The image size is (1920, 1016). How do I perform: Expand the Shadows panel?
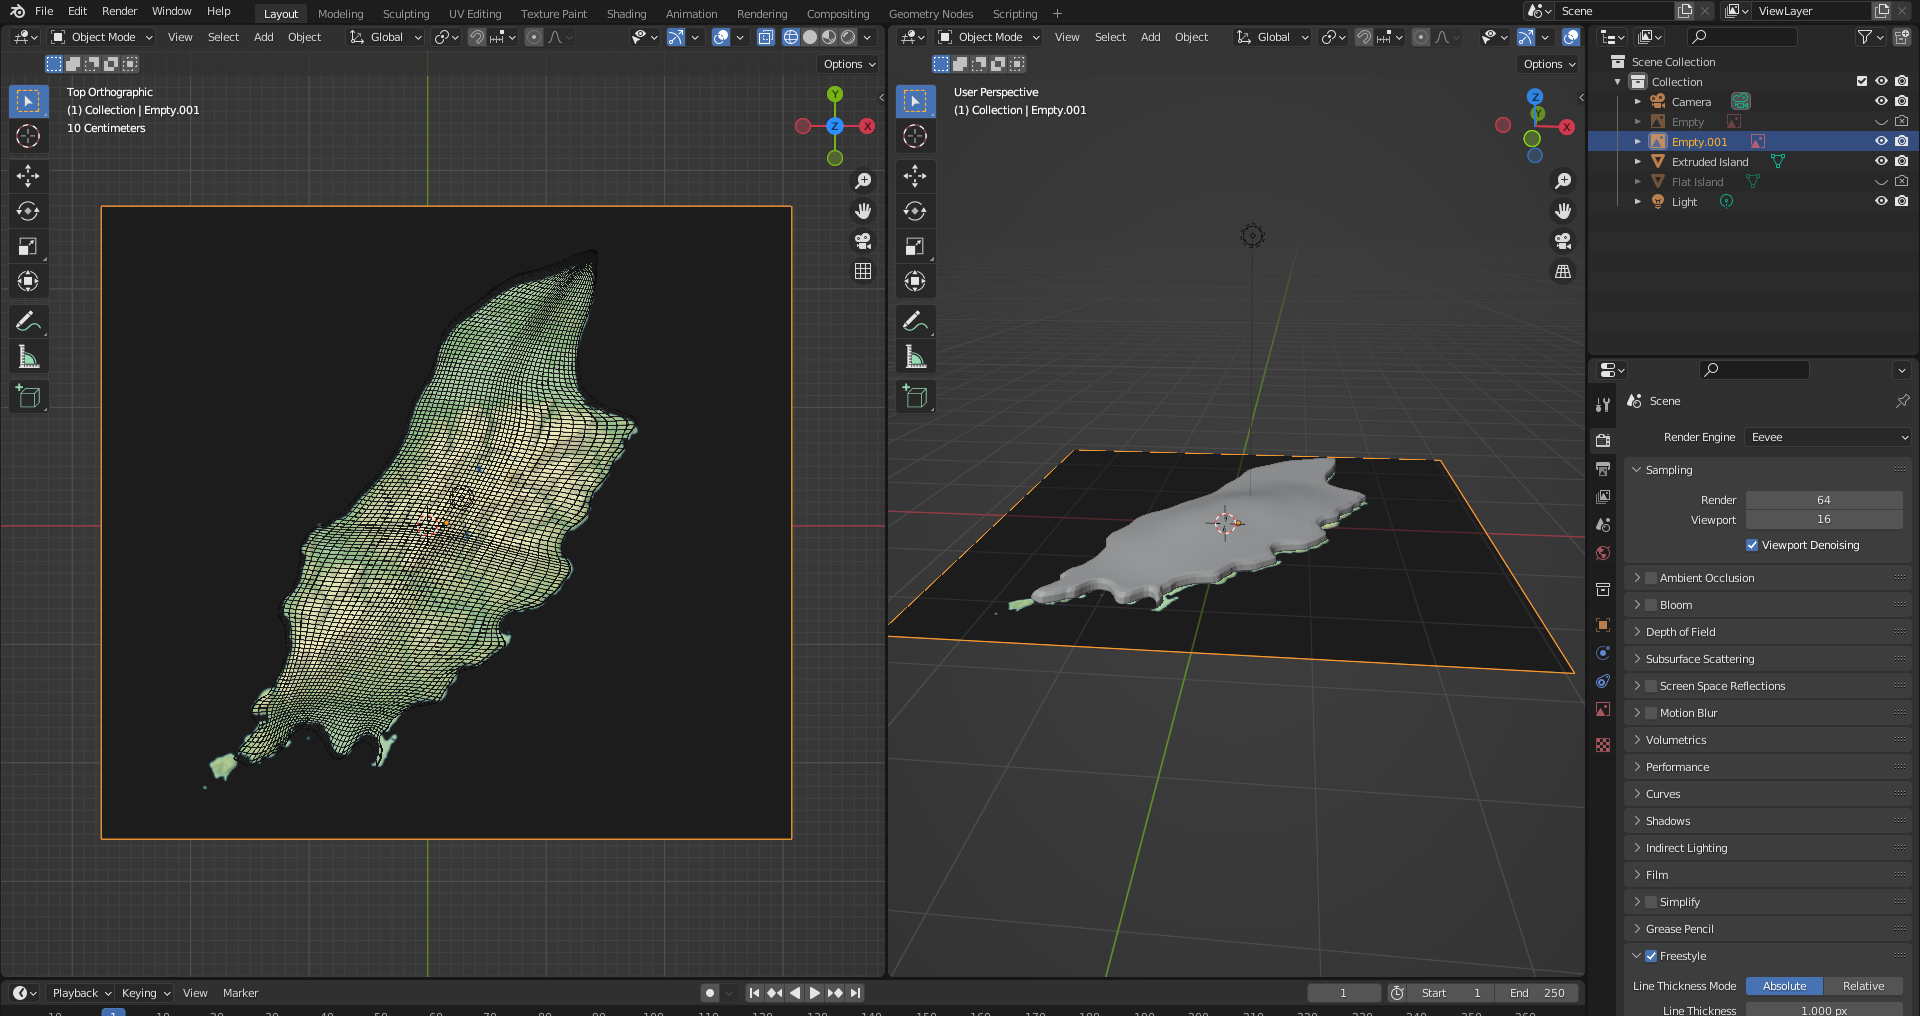[1668, 821]
